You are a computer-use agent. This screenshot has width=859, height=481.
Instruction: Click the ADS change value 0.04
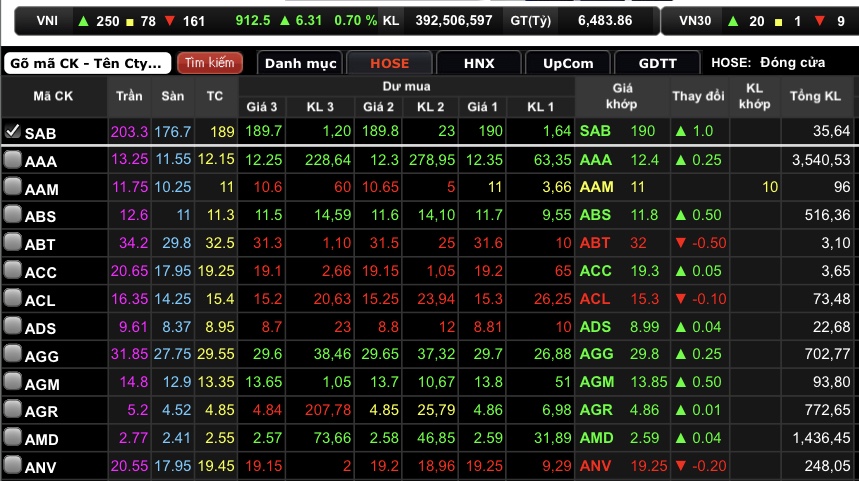(x=706, y=327)
